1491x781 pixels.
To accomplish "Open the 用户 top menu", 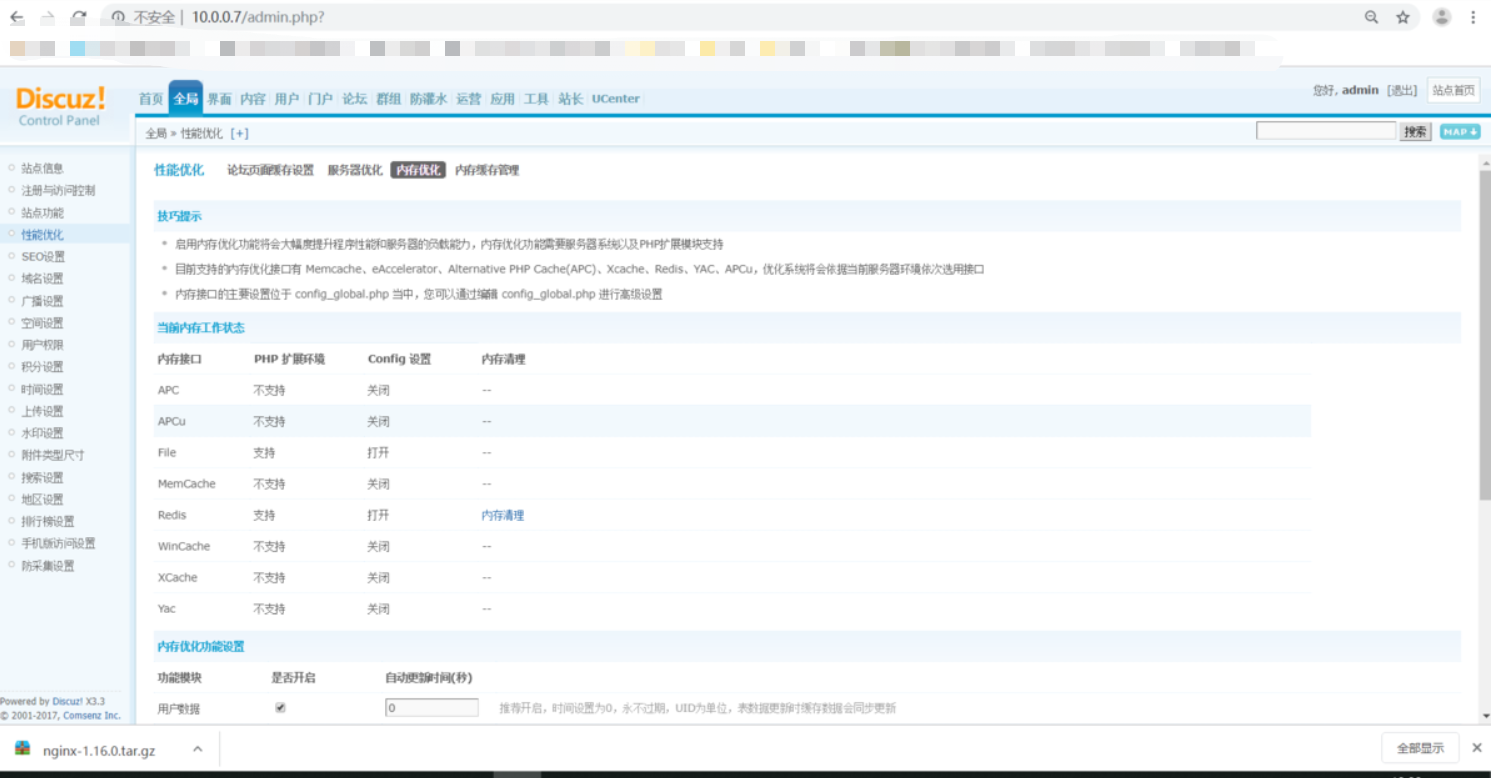I will click(287, 99).
